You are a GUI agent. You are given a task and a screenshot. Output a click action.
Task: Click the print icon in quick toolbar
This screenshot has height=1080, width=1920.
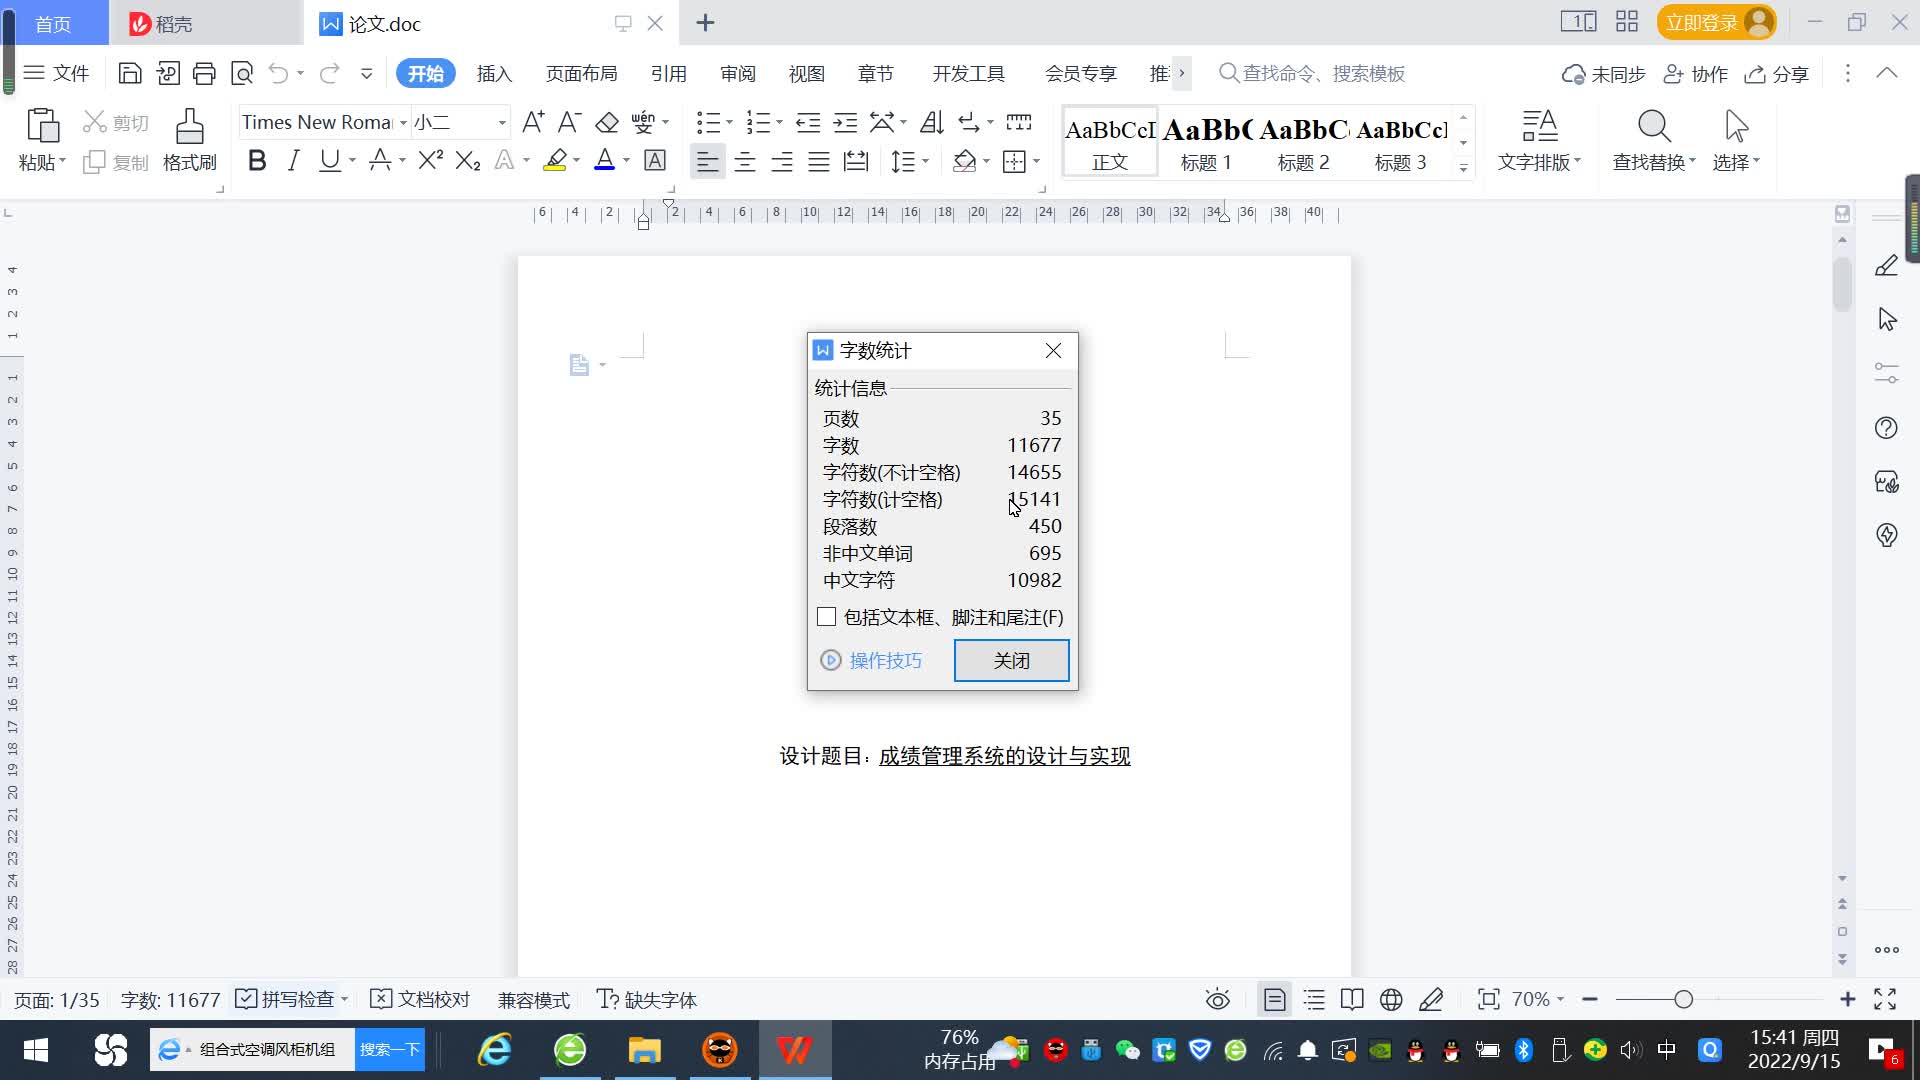click(x=204, y=73)
